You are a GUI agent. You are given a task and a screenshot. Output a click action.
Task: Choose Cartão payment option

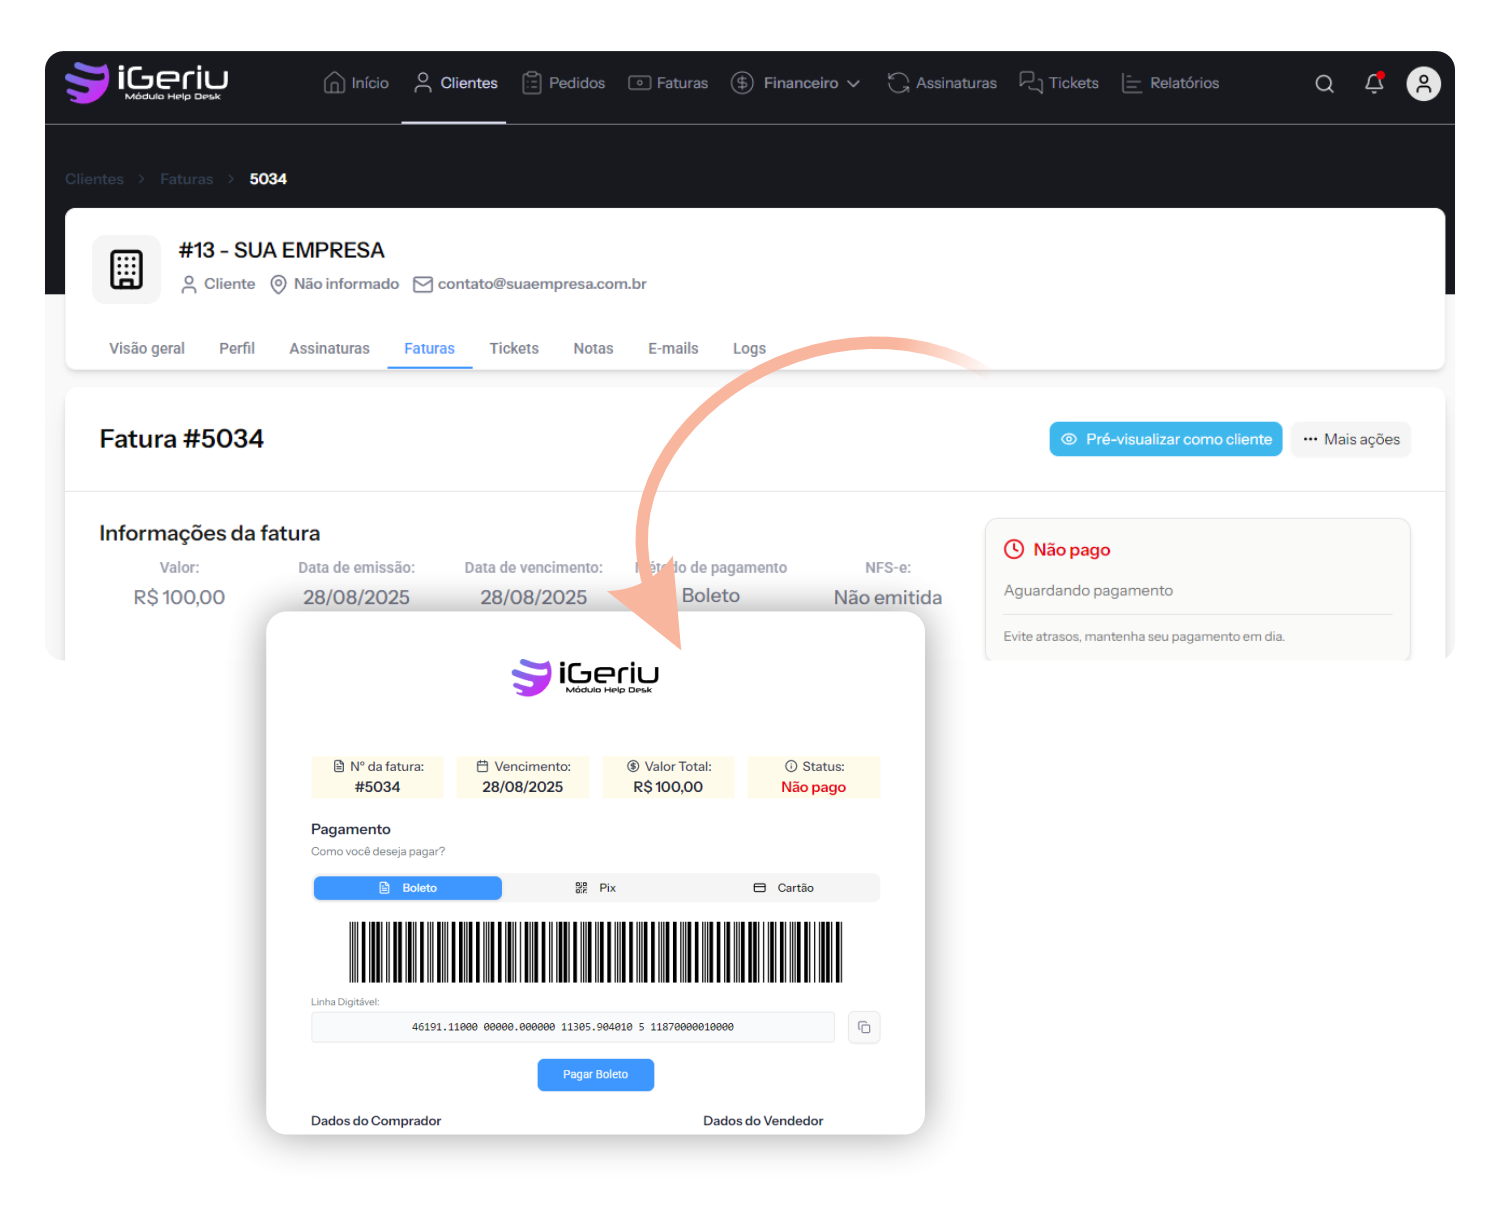click(x=784, y=888)
